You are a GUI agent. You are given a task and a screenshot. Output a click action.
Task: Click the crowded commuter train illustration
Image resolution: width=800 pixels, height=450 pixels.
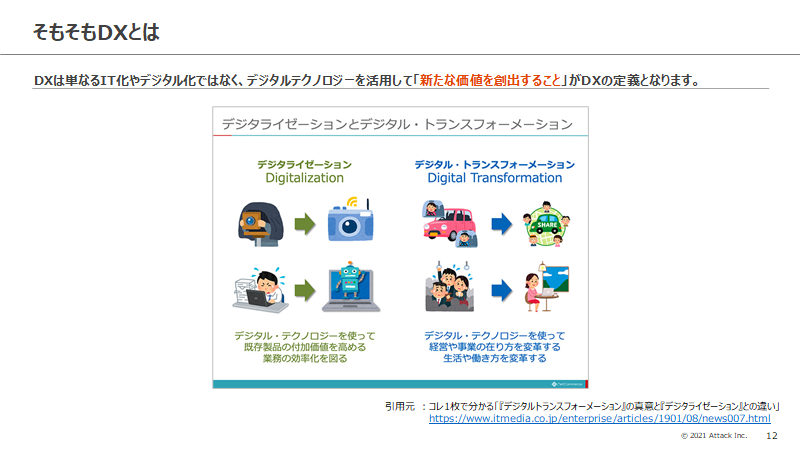449,287
